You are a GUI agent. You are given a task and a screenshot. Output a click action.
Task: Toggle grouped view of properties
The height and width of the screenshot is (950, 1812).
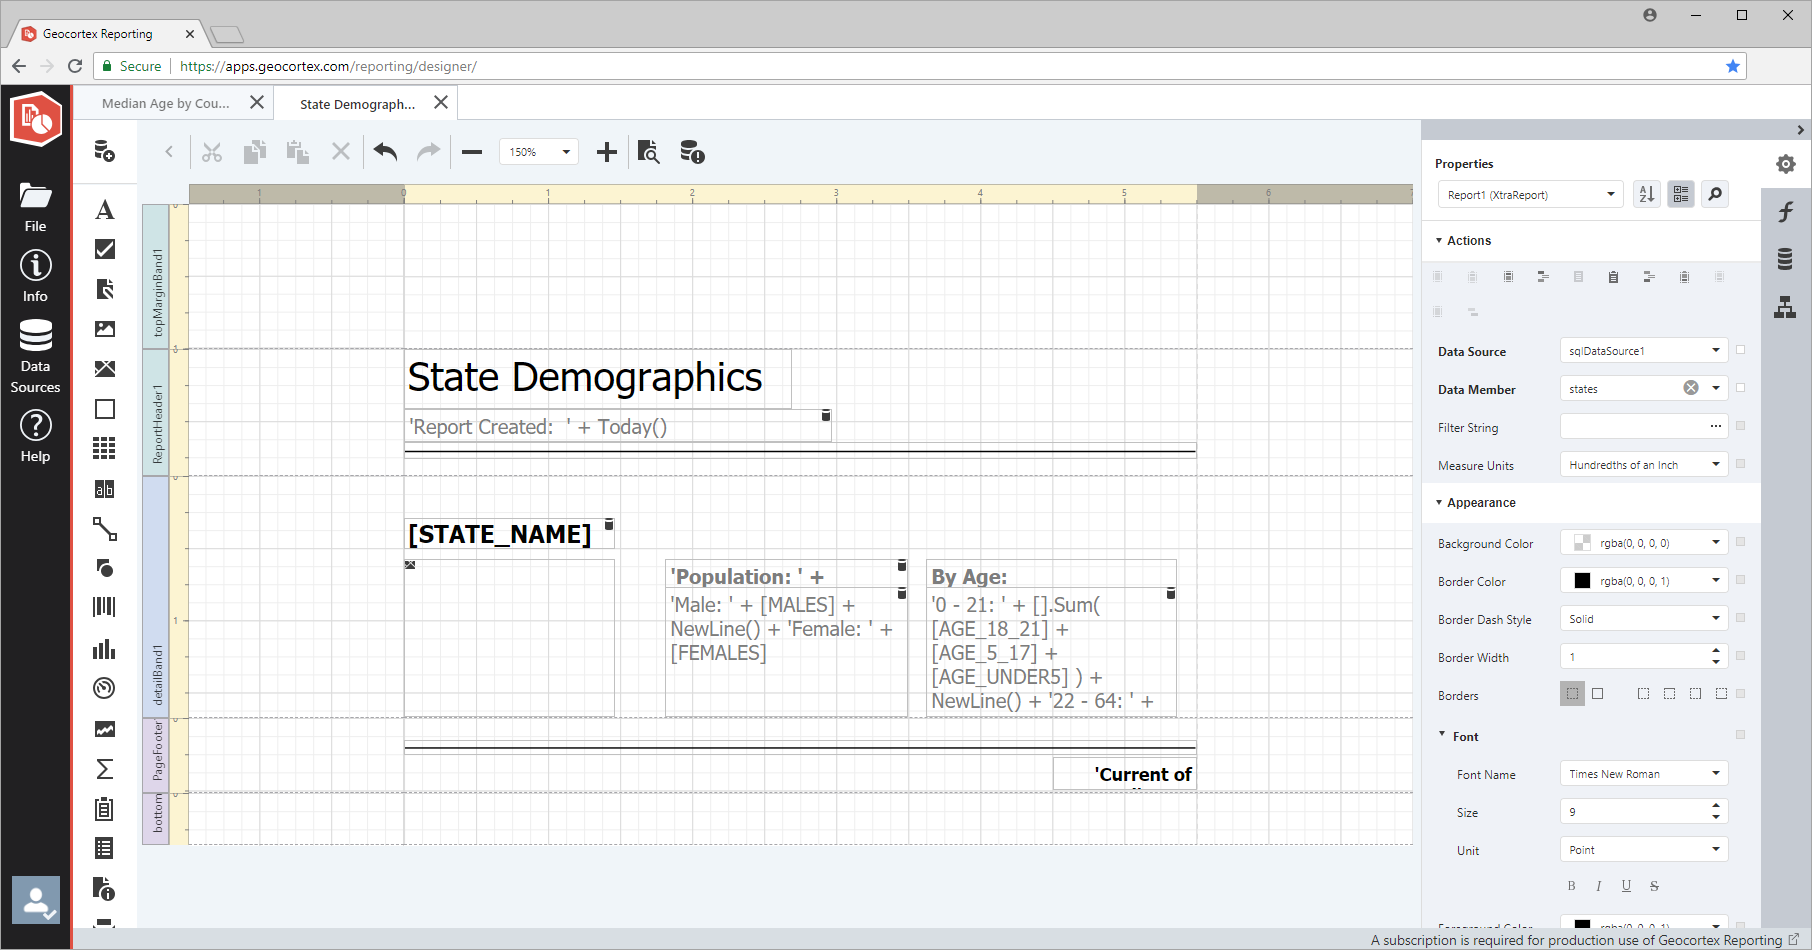[x=1680, y=194]
